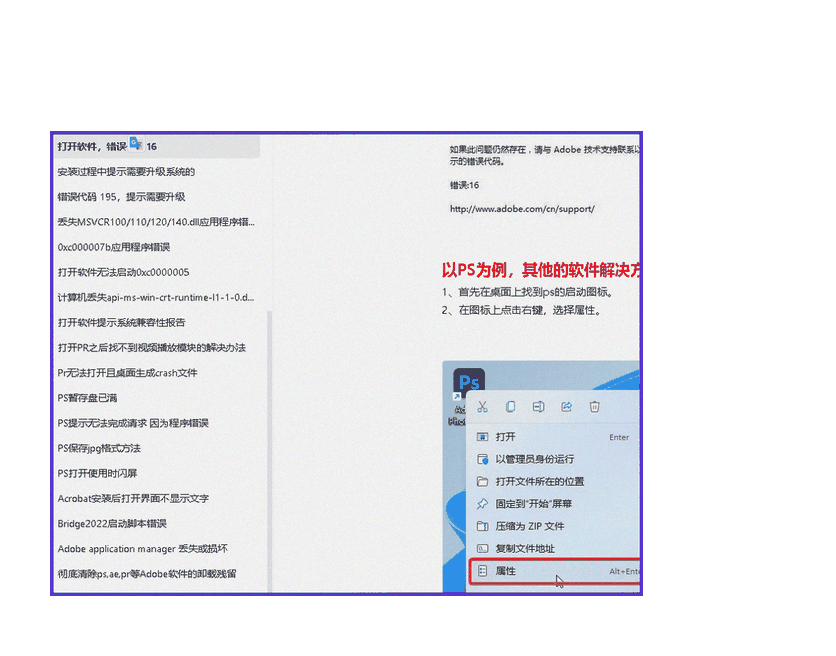Open 安装过程中提示需要升级系统的 entry
The image size is (836, 656).
point(126,172)
